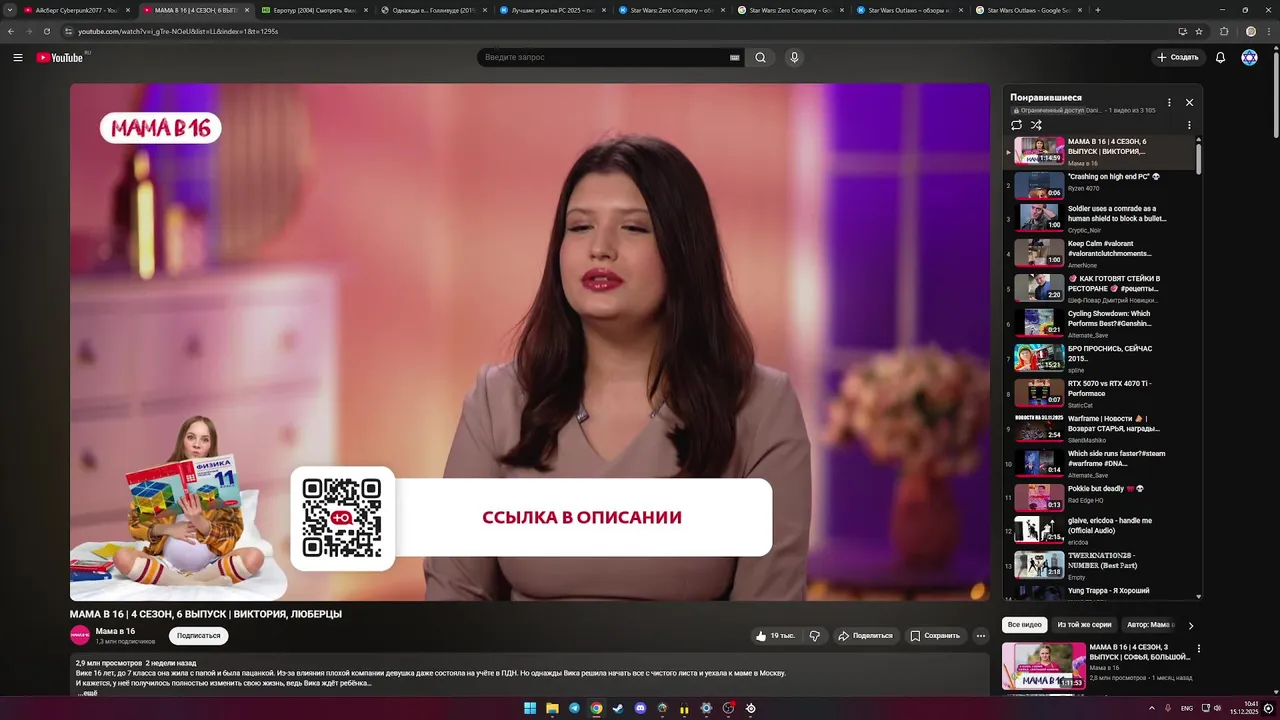Scan the QR code overlay in video
Screen dimensions: 1280x720
(x=342, y=518)
